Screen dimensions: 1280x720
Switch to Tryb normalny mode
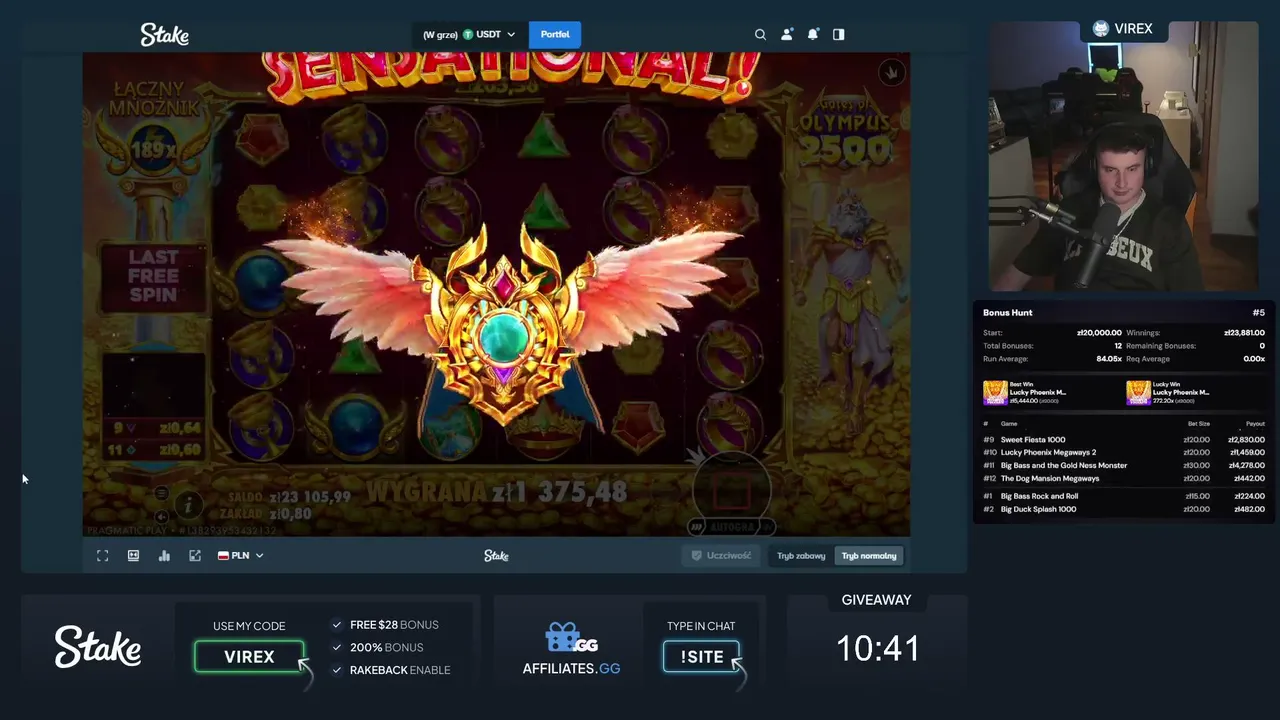pos(869,555)
